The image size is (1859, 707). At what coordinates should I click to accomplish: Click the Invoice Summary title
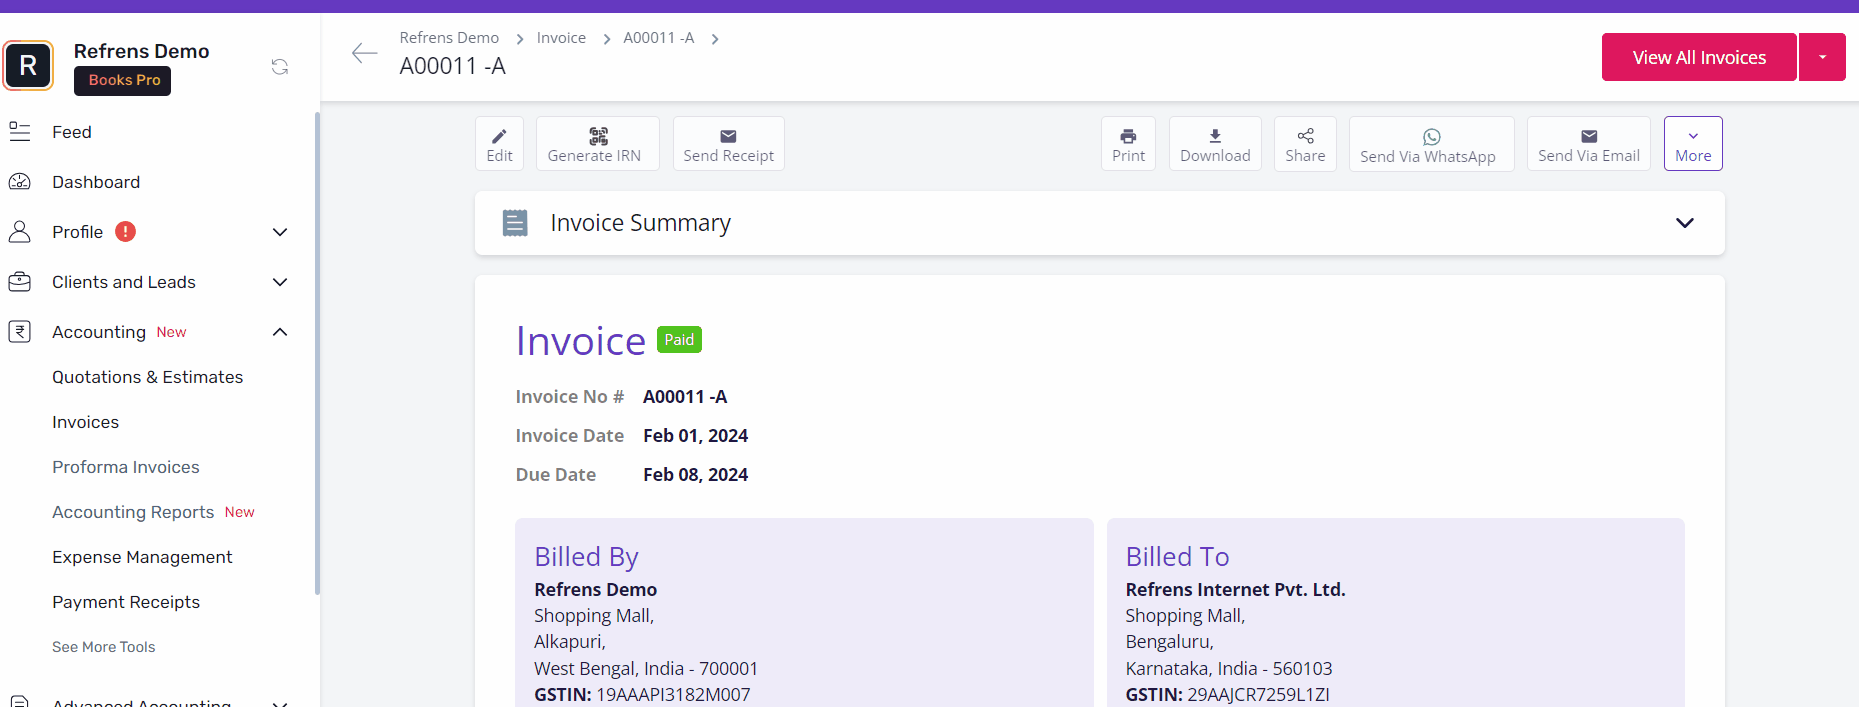tap(640, 223)
